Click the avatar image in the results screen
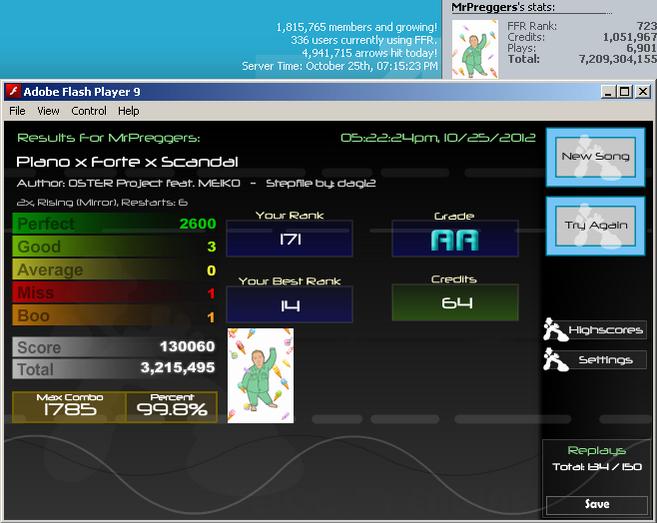 tap(261, 375)
